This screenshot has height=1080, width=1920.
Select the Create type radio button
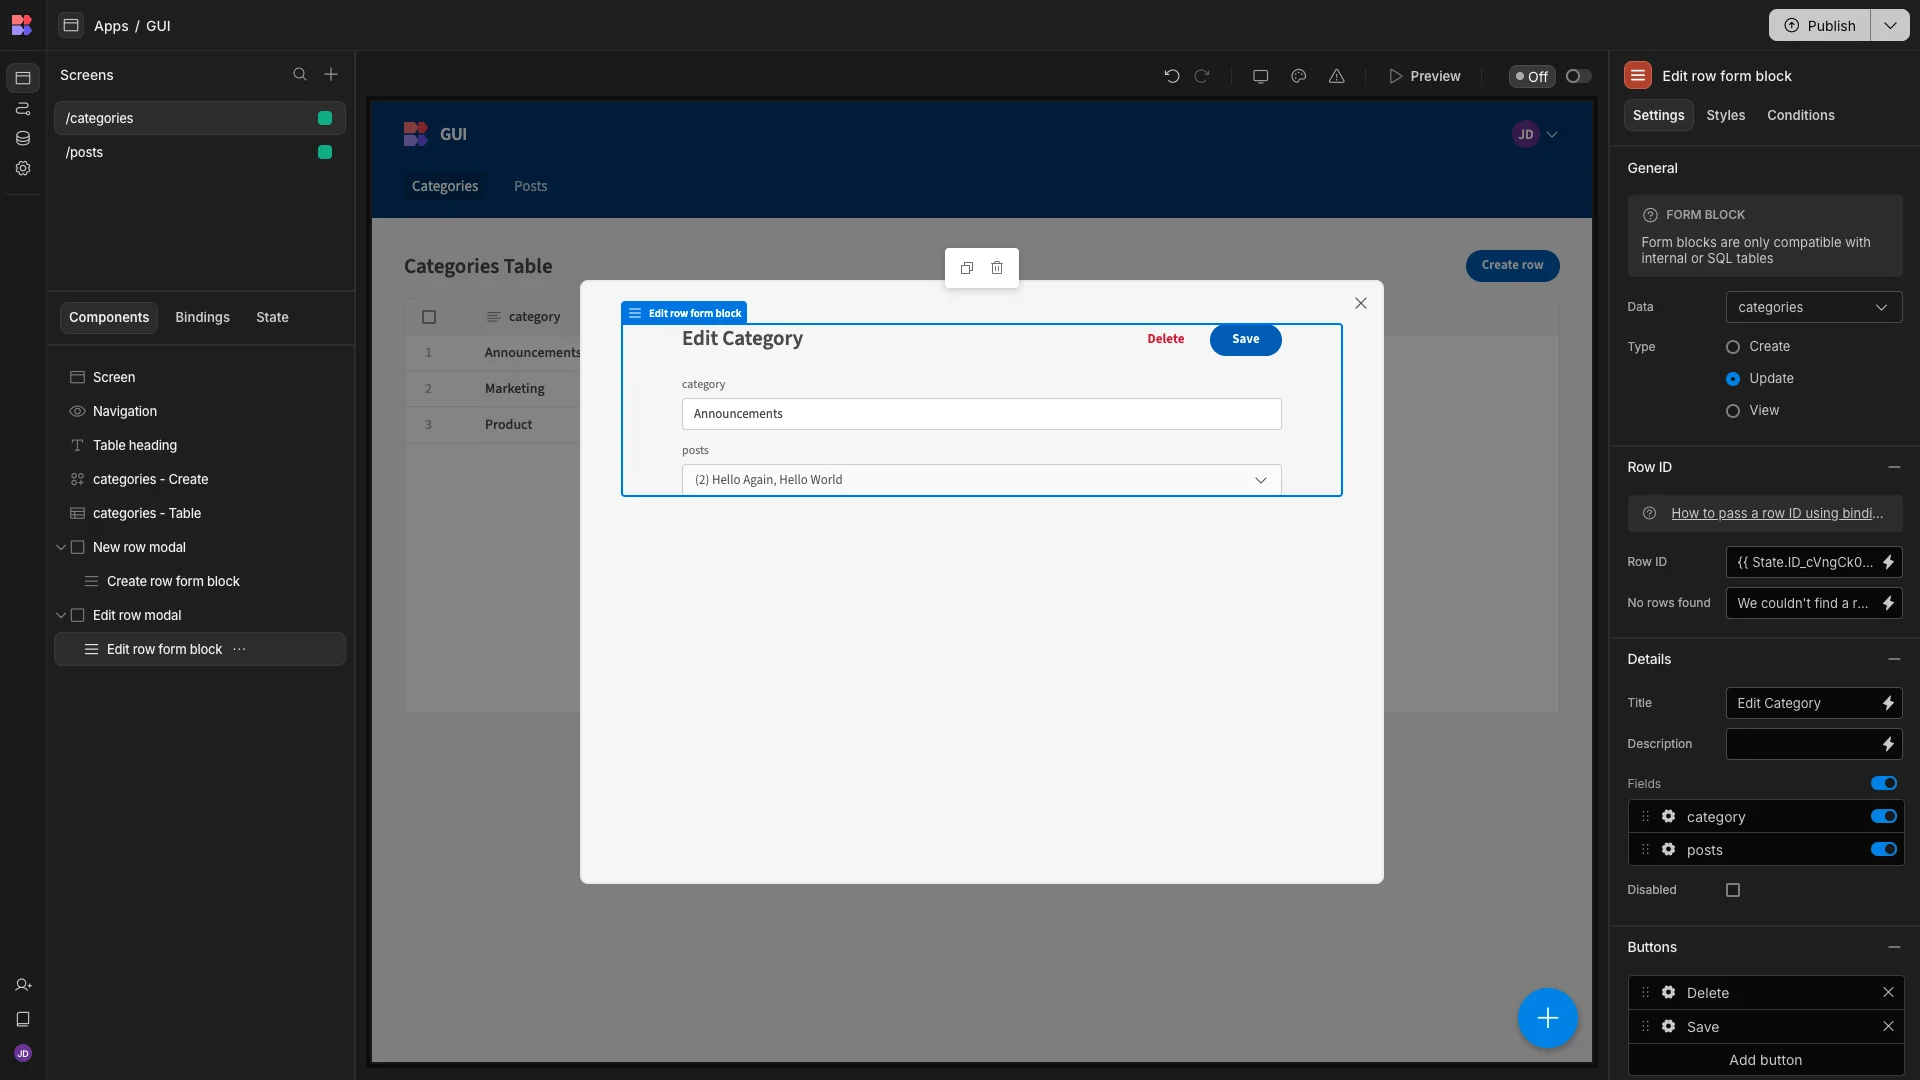(x=1733, y=347)
